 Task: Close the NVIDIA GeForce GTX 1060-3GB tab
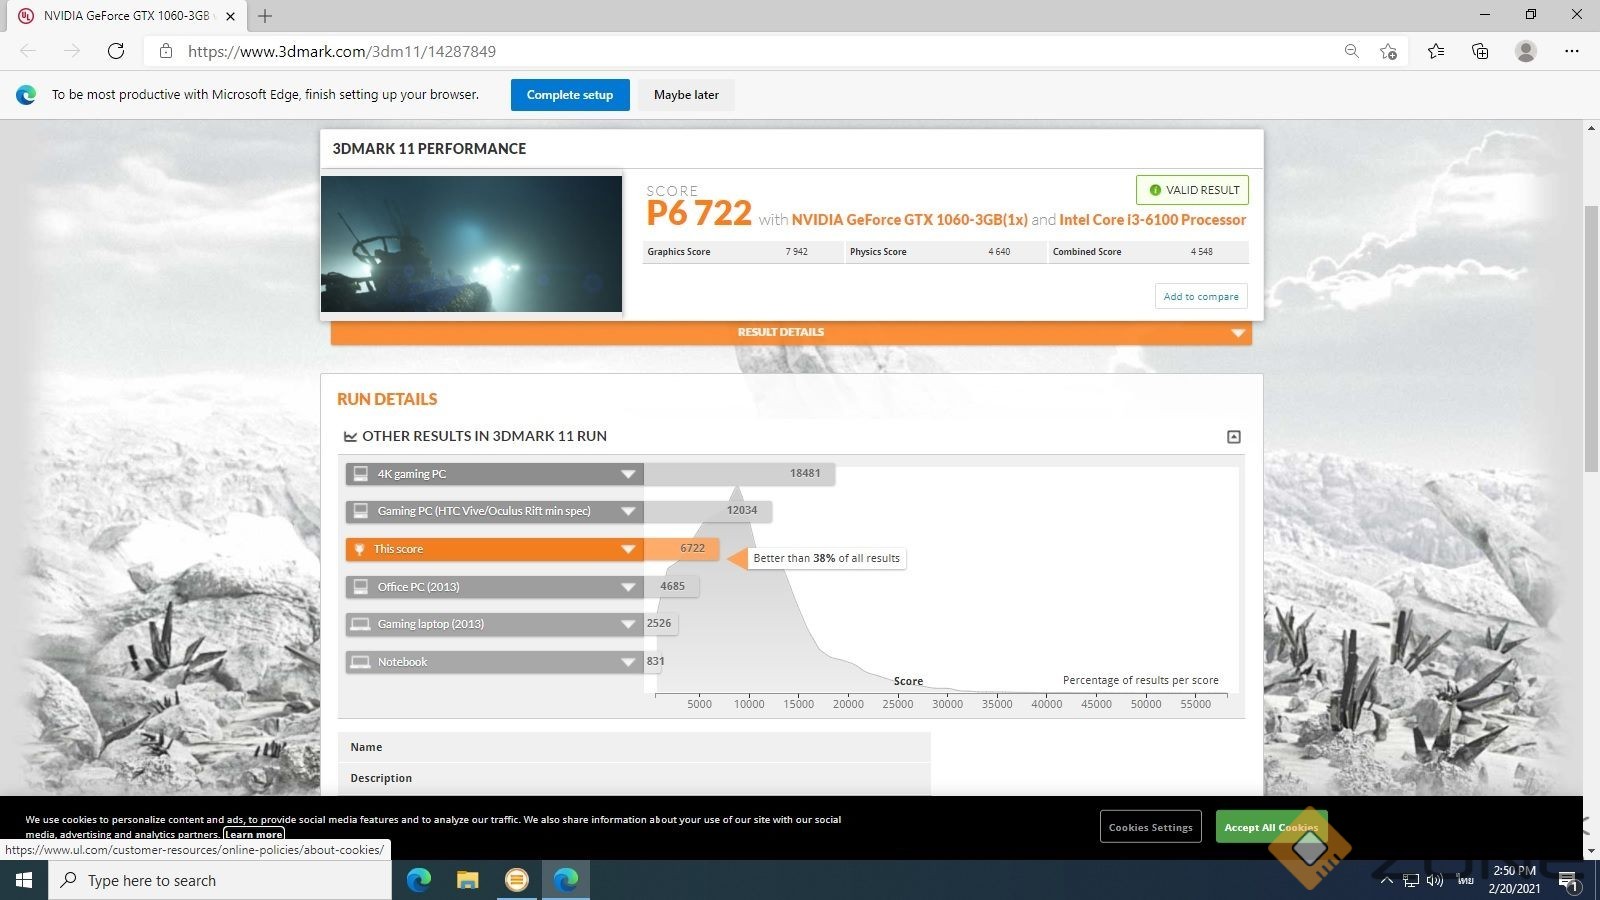230,16
